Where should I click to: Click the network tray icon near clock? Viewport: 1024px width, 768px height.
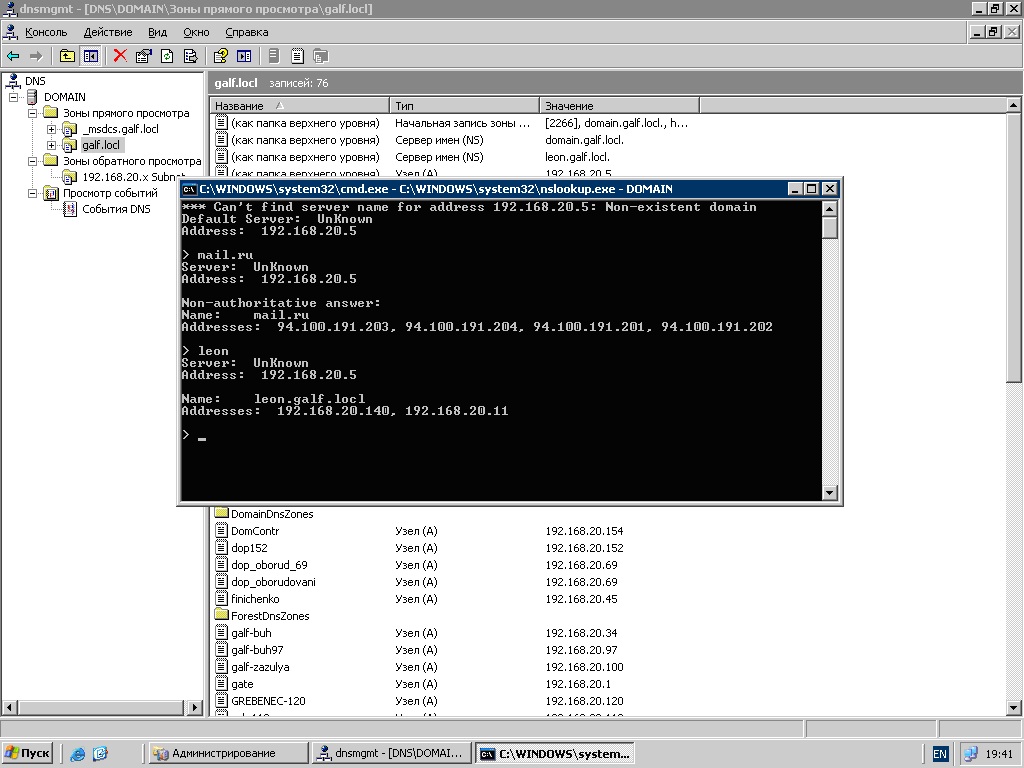point(970,754)
